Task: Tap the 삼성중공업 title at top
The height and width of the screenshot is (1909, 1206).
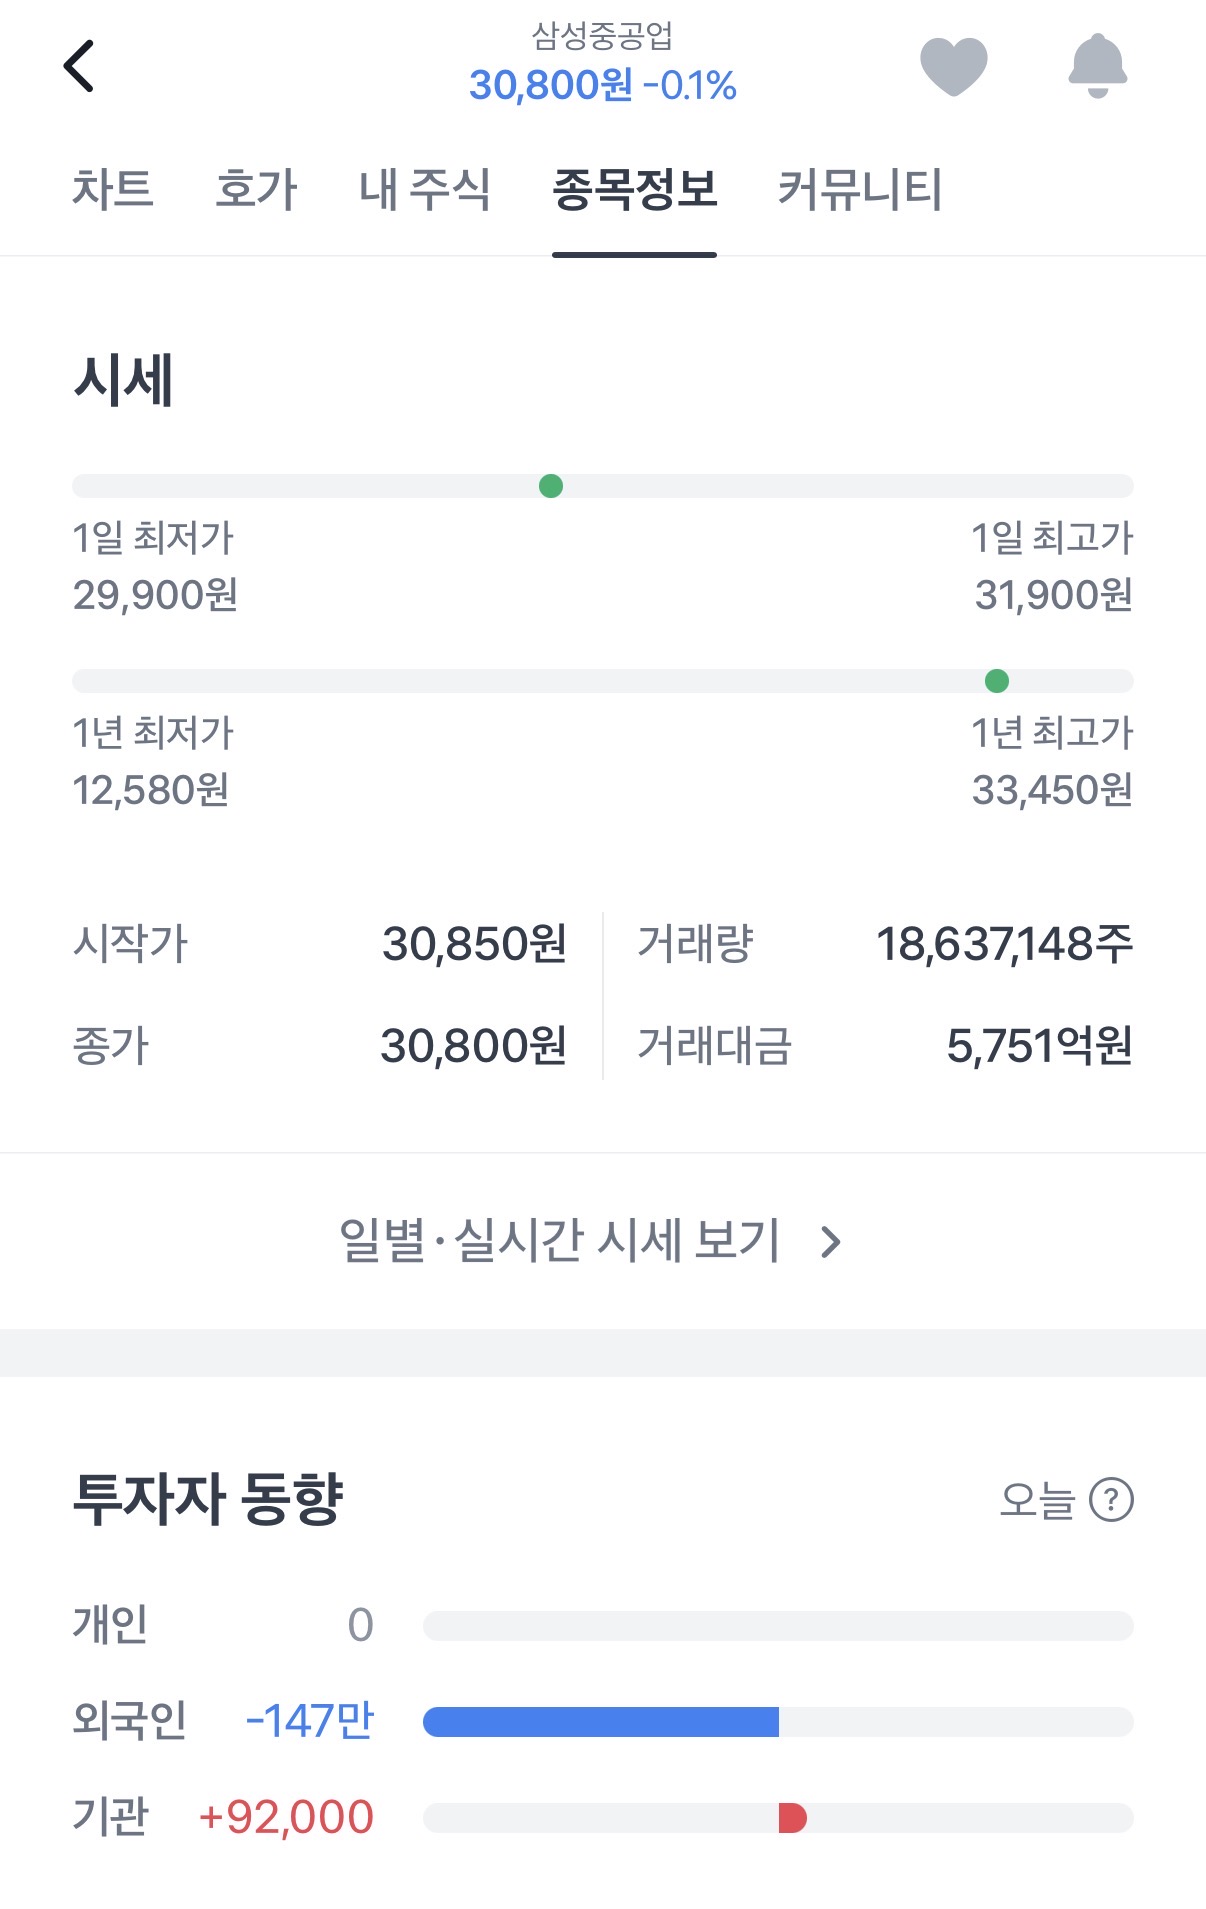Action: [x=602, y=36]
